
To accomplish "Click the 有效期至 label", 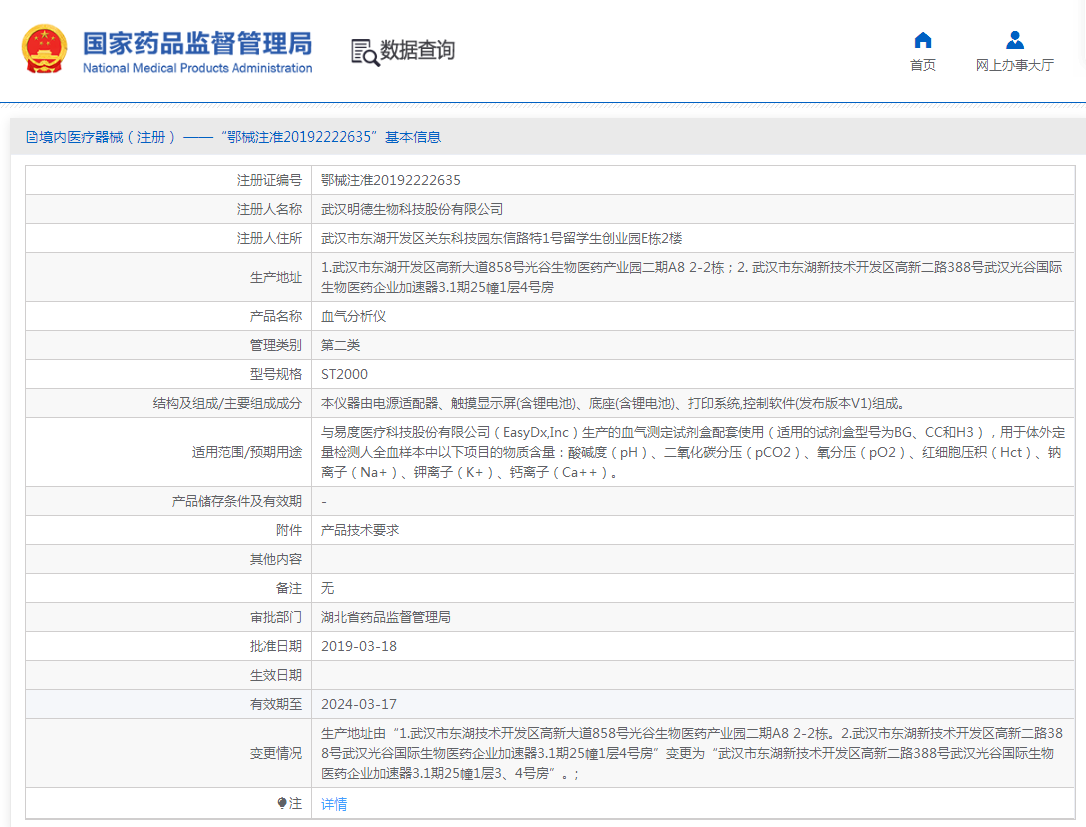I will click(276, 704).
